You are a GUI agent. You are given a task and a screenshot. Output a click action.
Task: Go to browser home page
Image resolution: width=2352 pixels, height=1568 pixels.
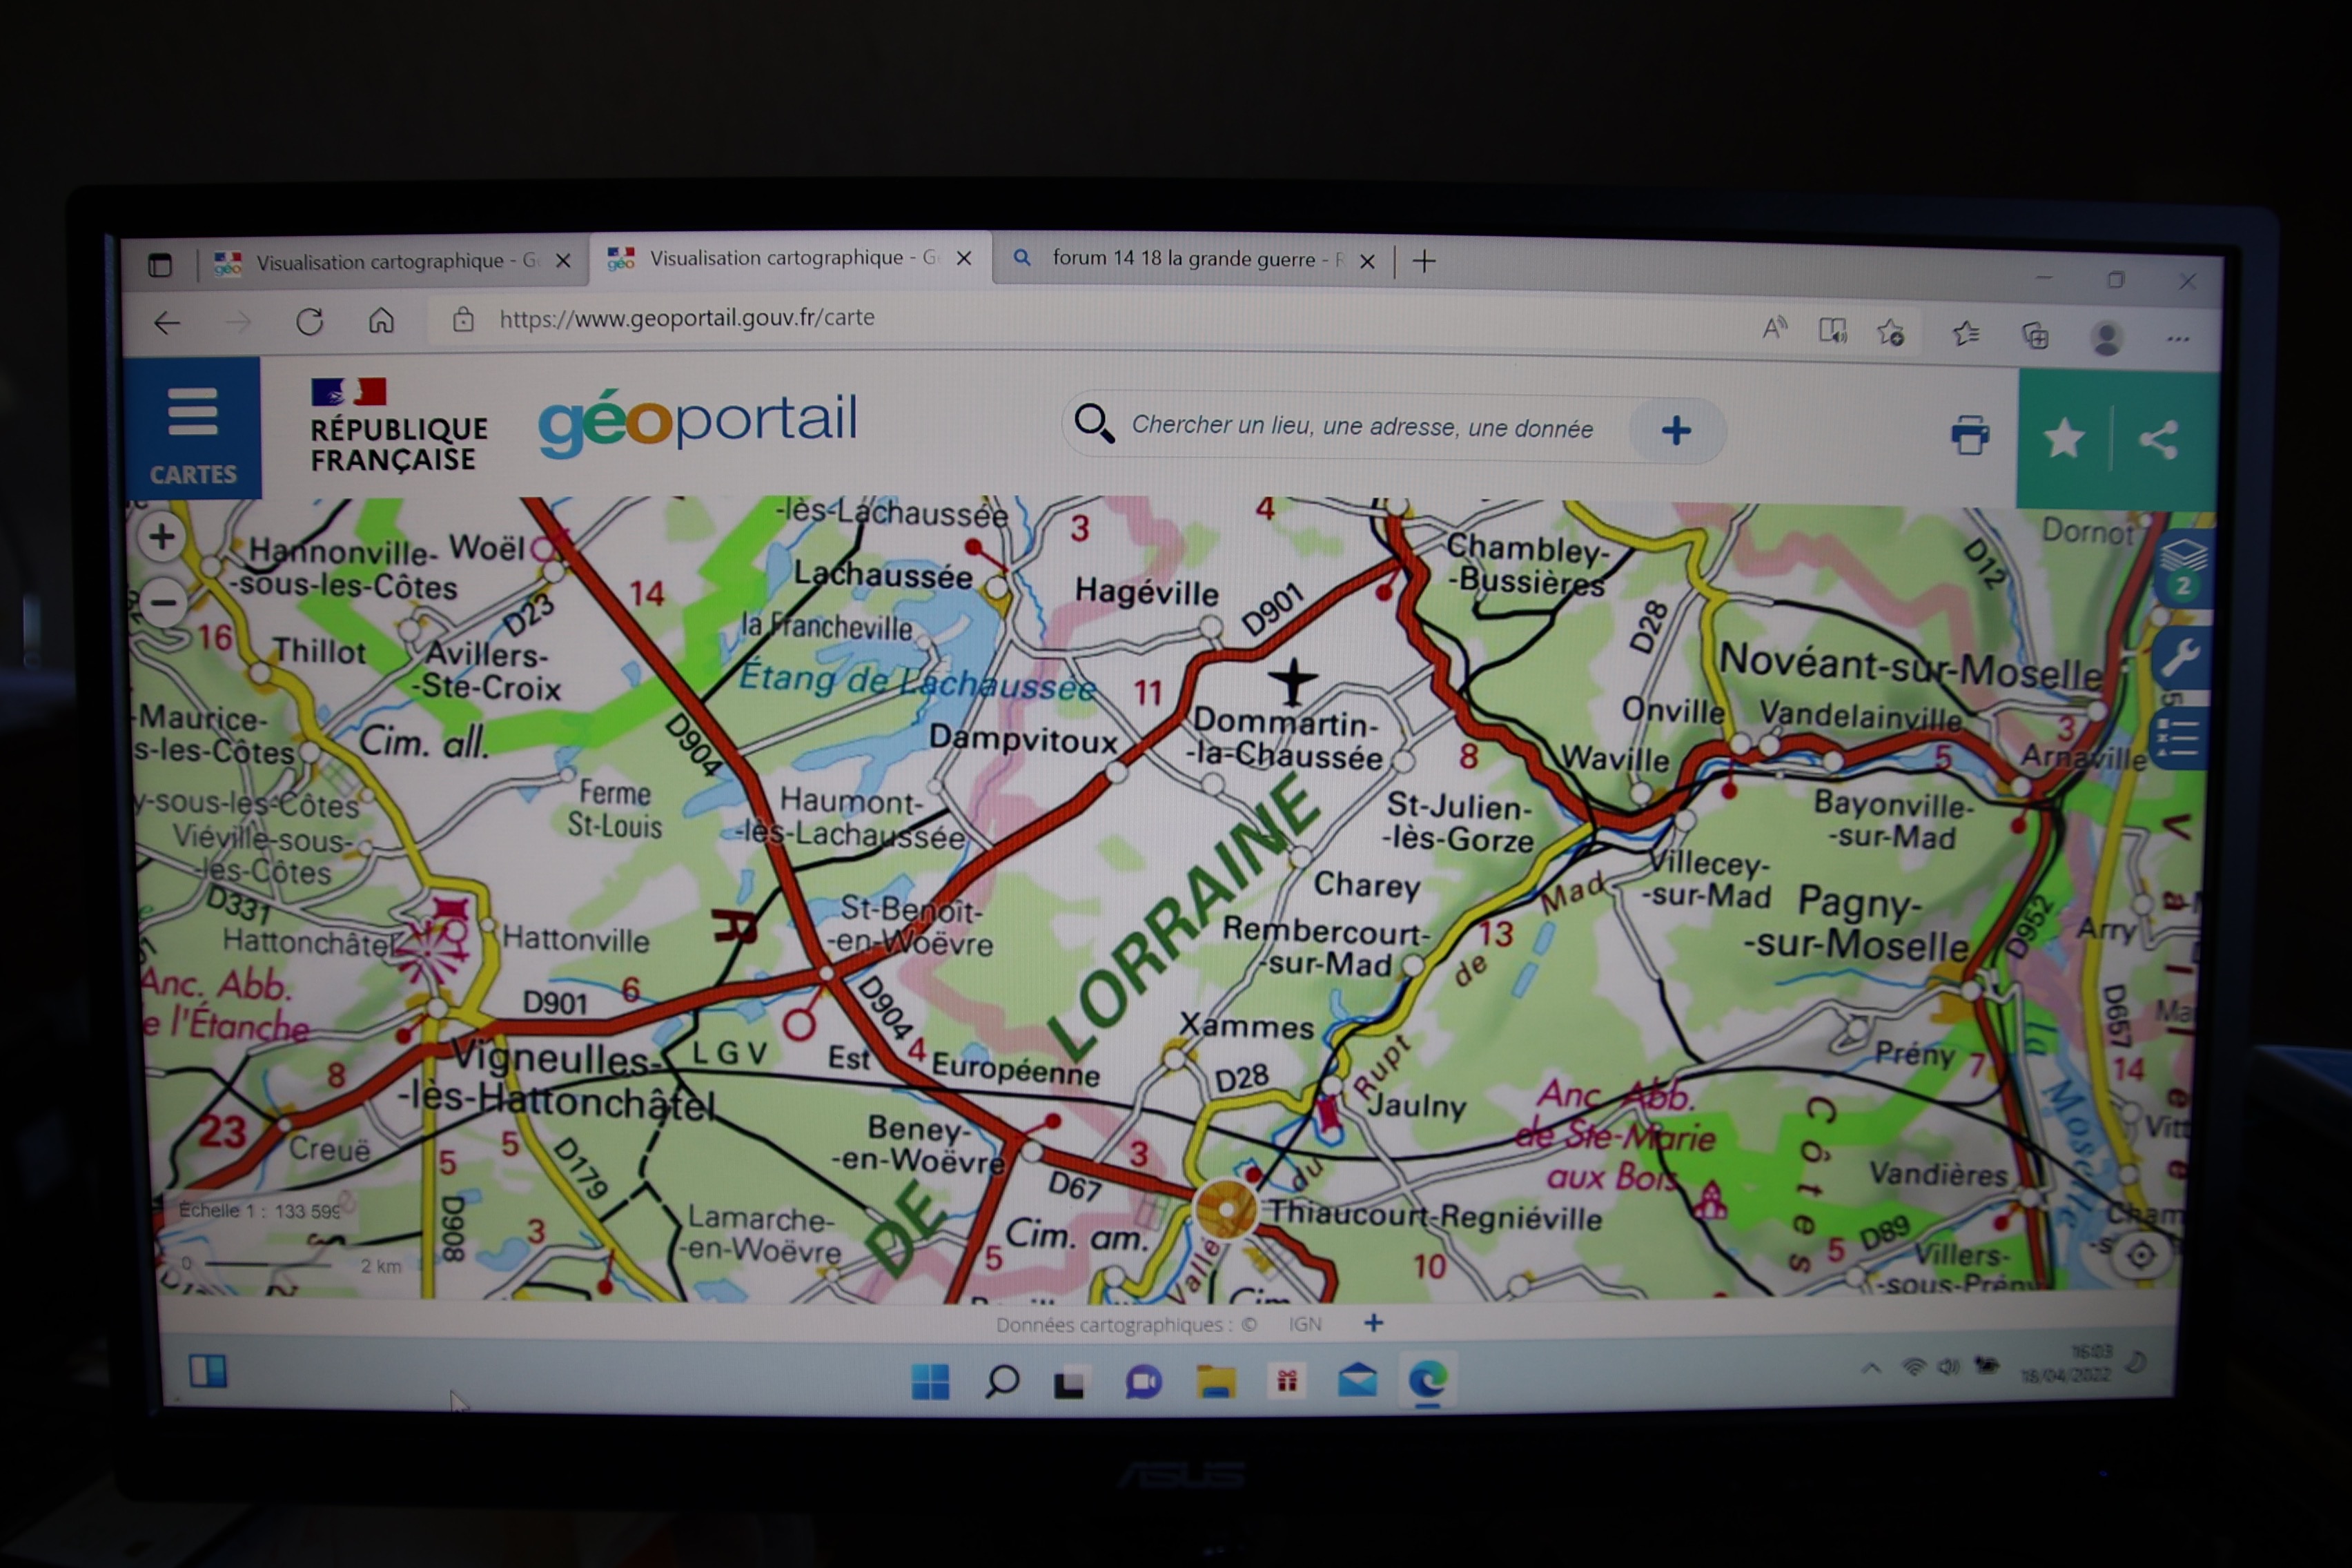(381, 320)
